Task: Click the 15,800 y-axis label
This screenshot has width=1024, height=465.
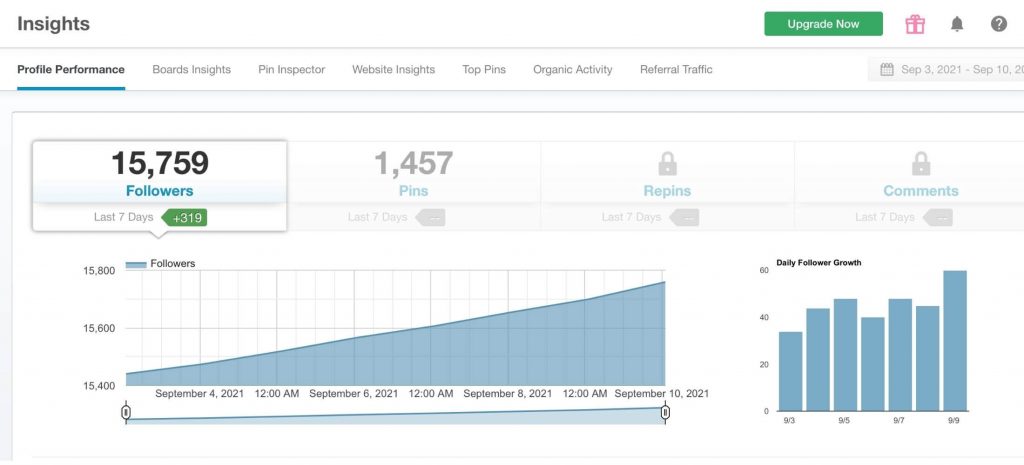Action: pyautogui.click(x=99, y=270)
